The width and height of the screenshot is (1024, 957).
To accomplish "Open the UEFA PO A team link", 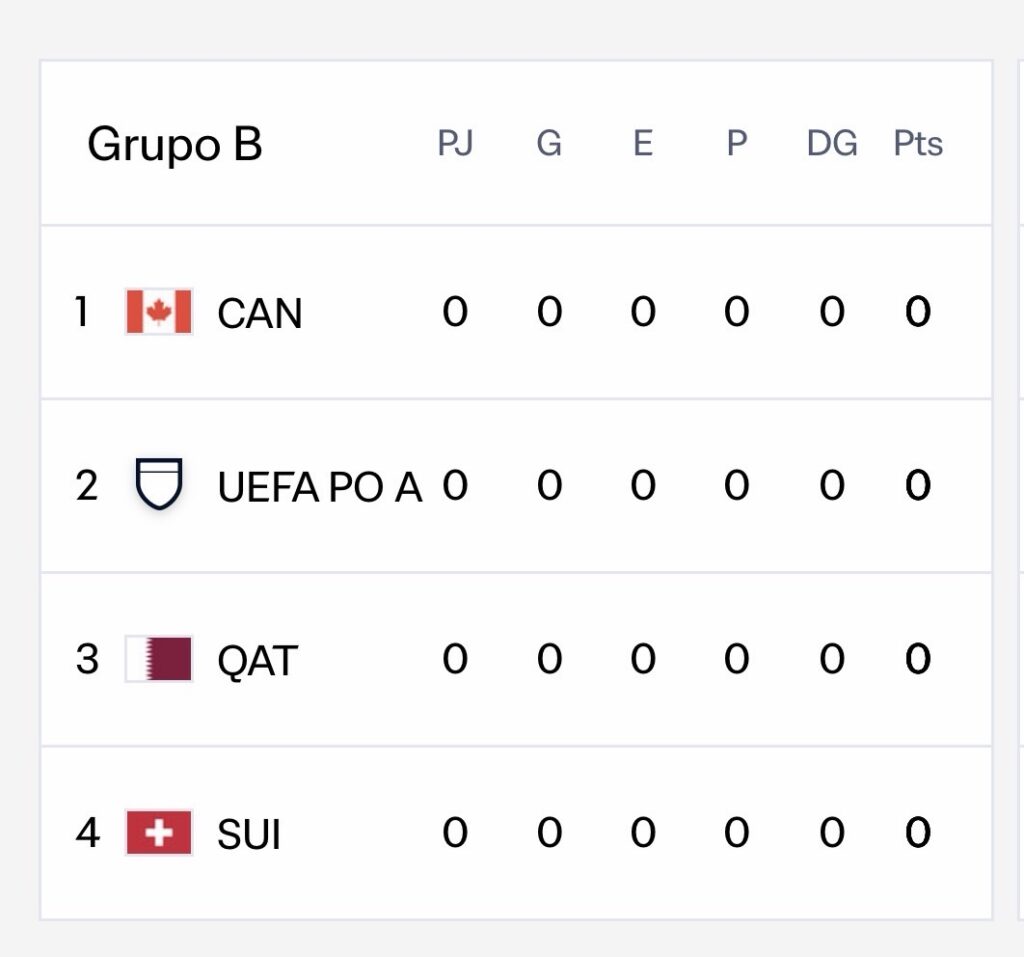I will [319, 487].
